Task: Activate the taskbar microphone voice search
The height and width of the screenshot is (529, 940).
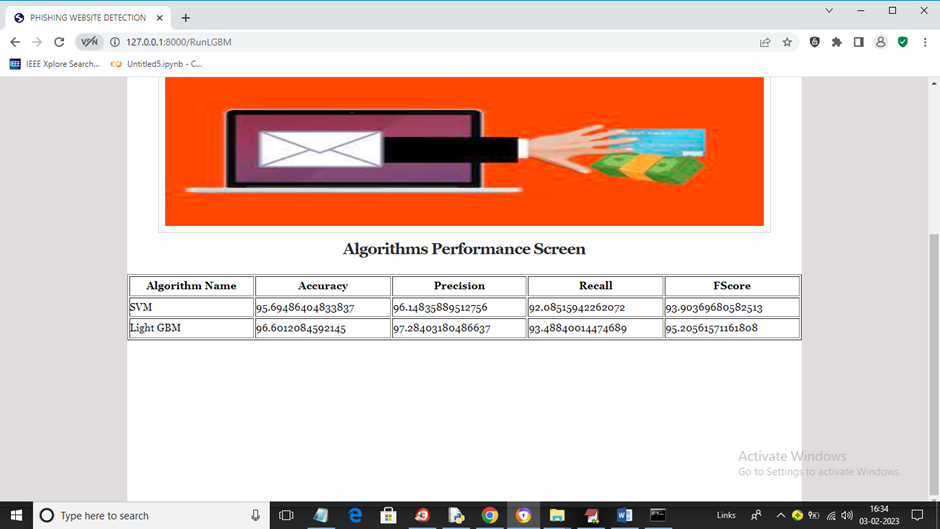Action: tap(255, 515)
